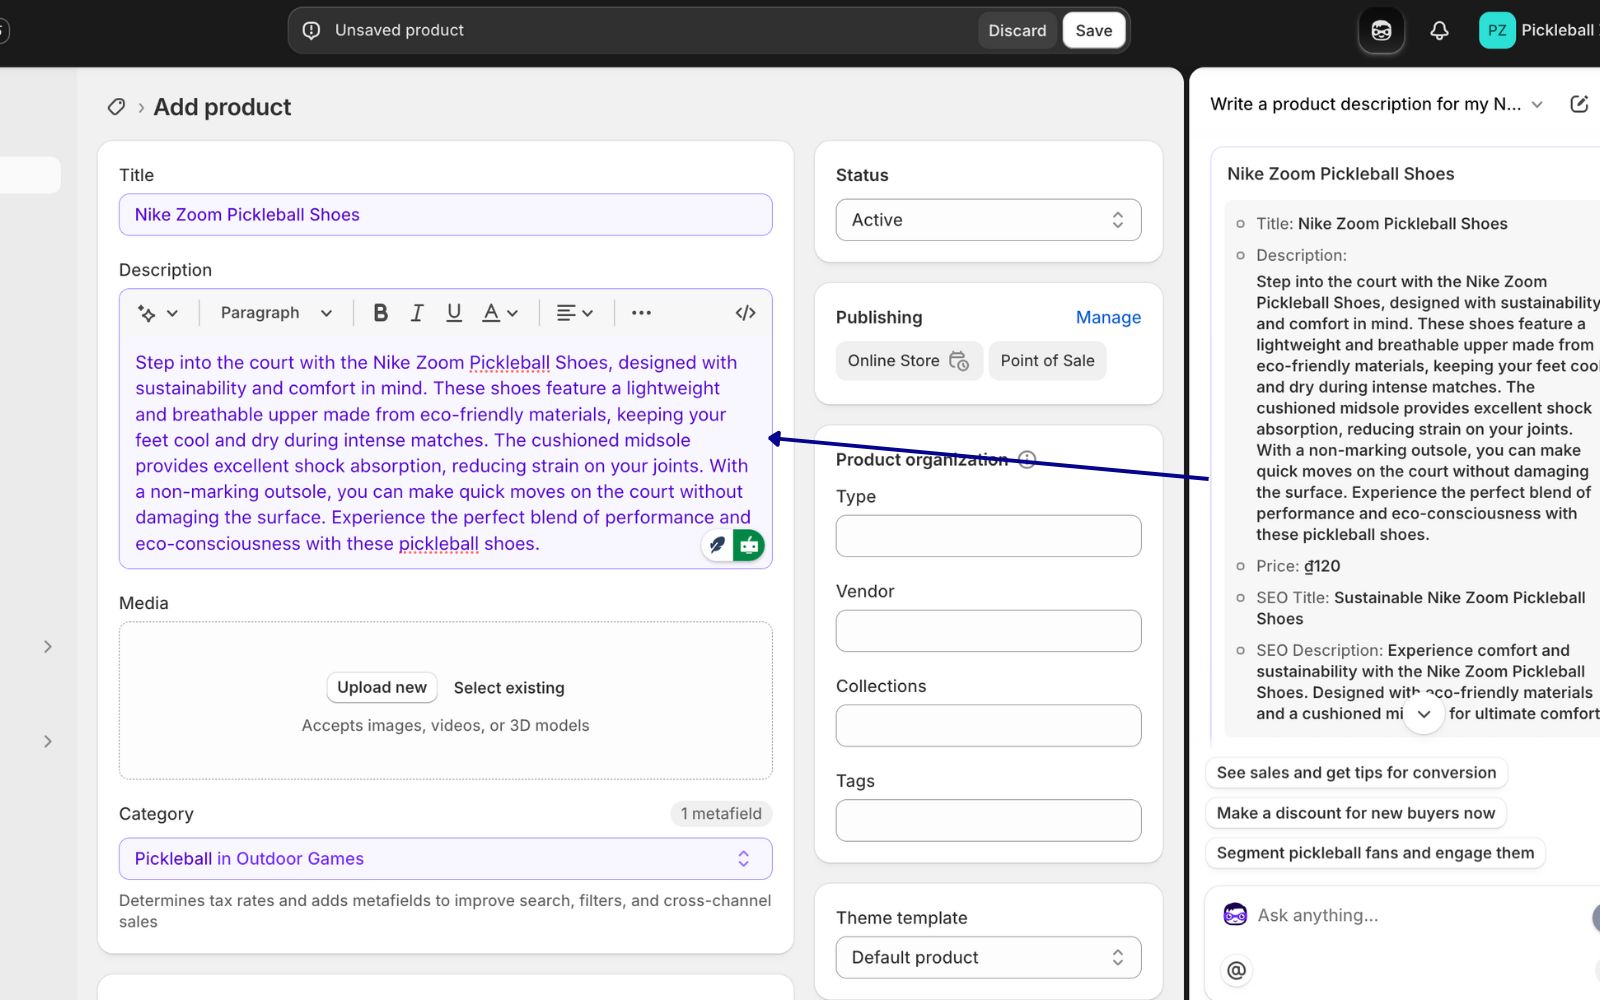The width and height of the screenshot is (1600, 1000).
Task: Toggle underline formatting
Action: (x=454, y=313)
